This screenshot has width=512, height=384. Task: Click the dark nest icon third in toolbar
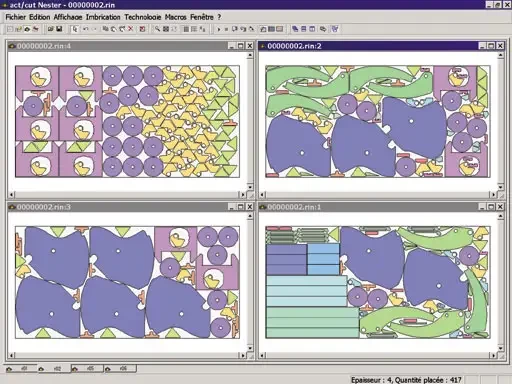(27, 29)
